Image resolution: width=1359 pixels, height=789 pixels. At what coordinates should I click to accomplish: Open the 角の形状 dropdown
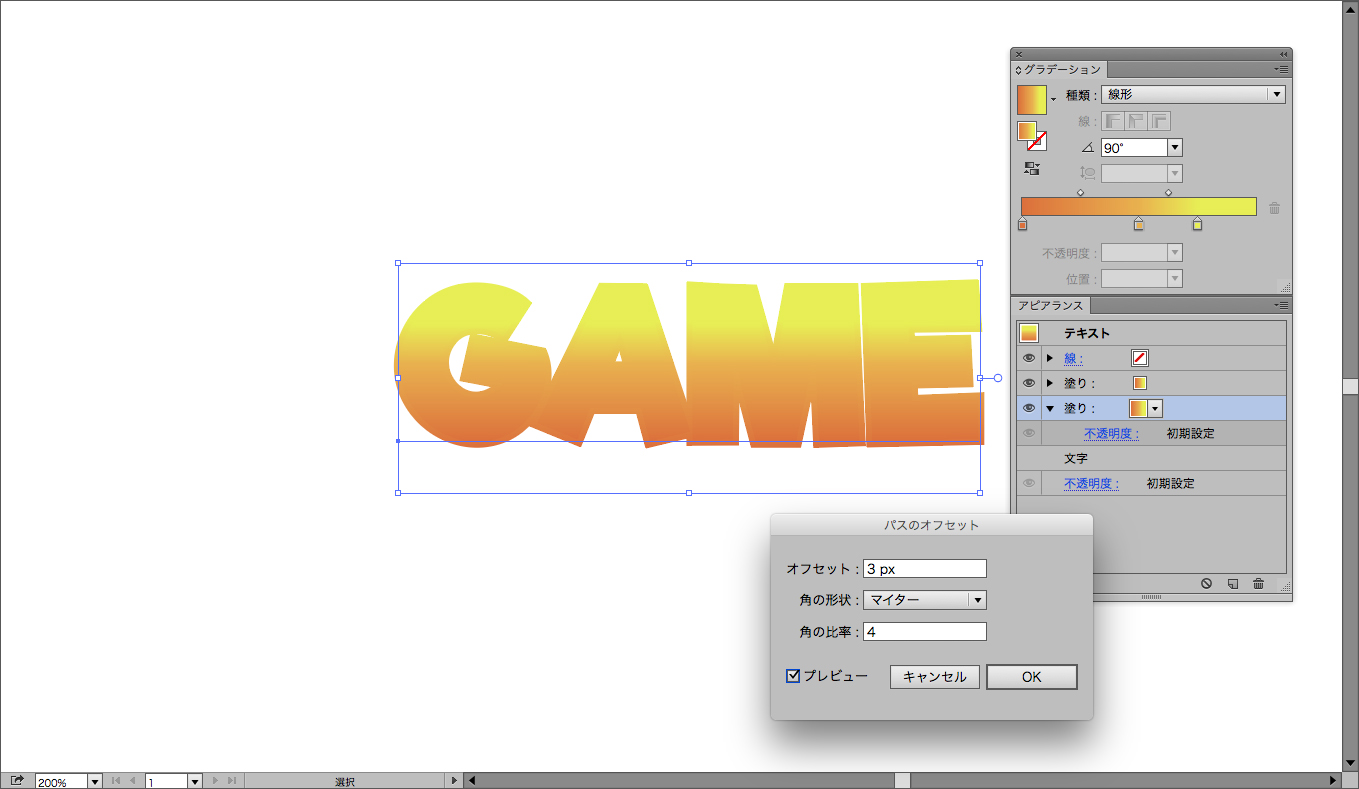977,600
